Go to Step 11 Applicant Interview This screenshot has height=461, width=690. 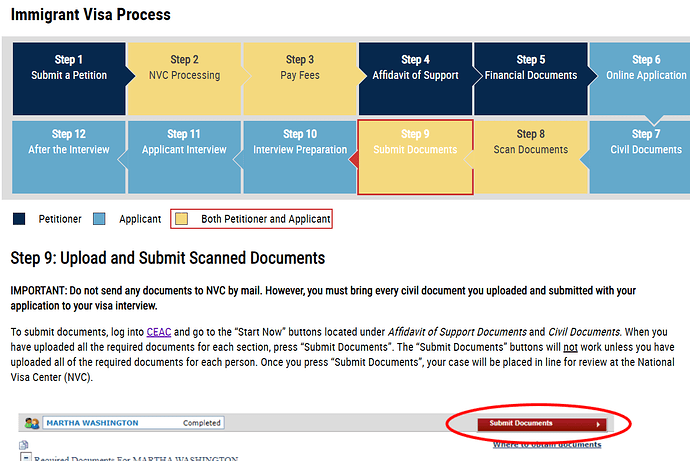[184, 157]
